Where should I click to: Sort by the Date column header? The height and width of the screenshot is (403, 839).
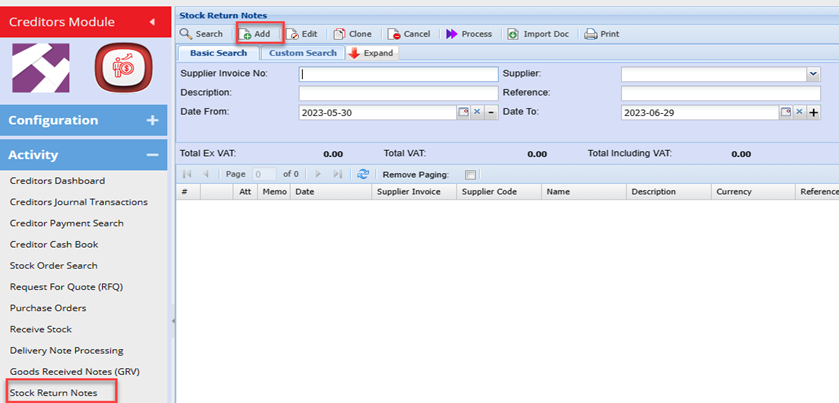[x=331, y=192]
